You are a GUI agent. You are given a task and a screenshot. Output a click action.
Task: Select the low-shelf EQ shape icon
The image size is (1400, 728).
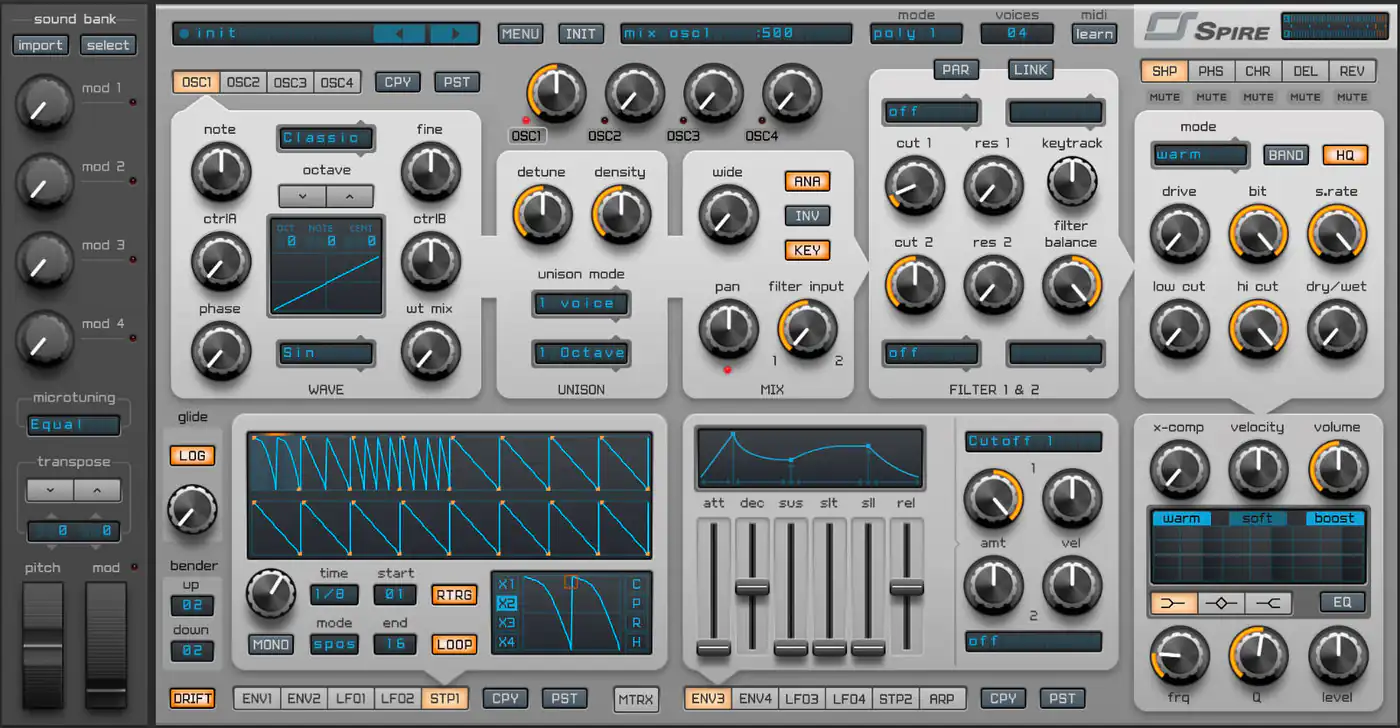click(1174, 603)
